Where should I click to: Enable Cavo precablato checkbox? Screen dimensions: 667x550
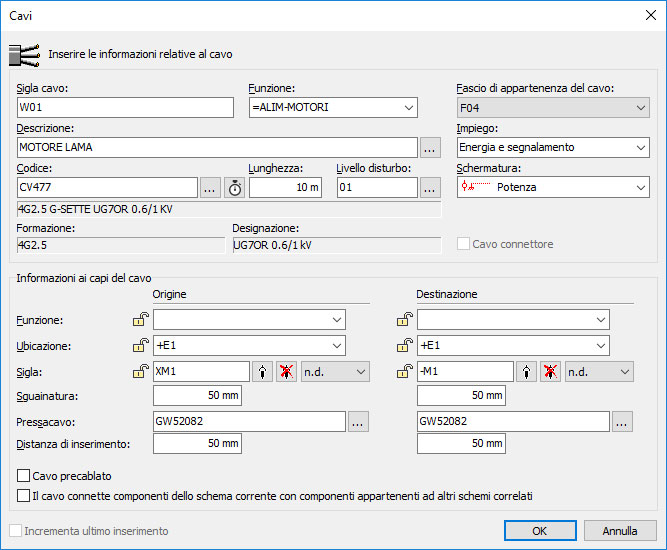point(23,476)
